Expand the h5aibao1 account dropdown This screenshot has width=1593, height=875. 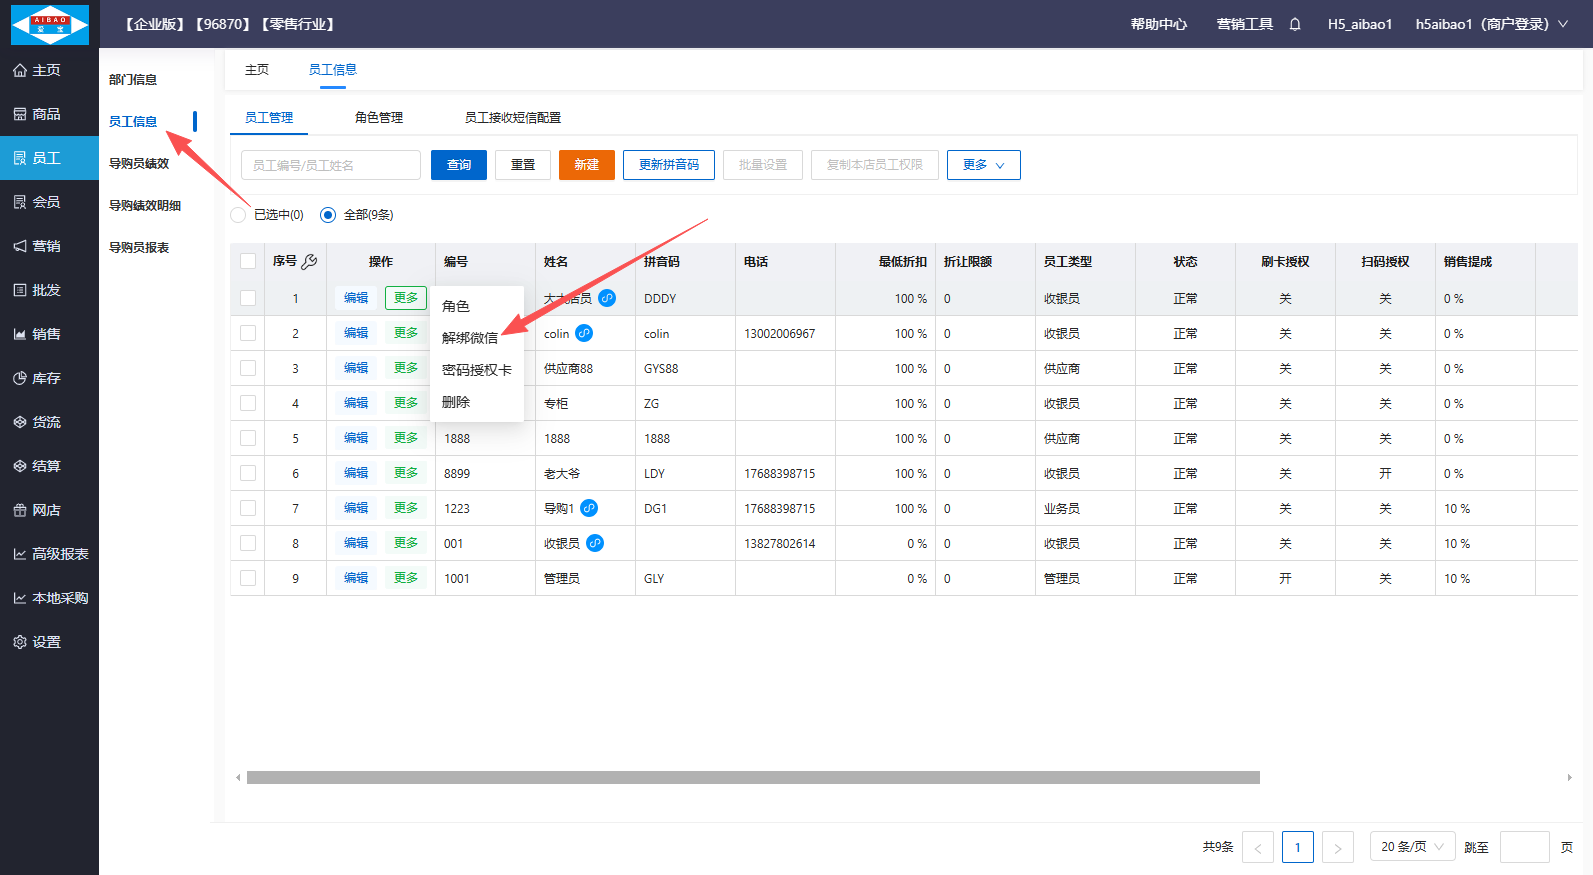(x=1491, y=24)
